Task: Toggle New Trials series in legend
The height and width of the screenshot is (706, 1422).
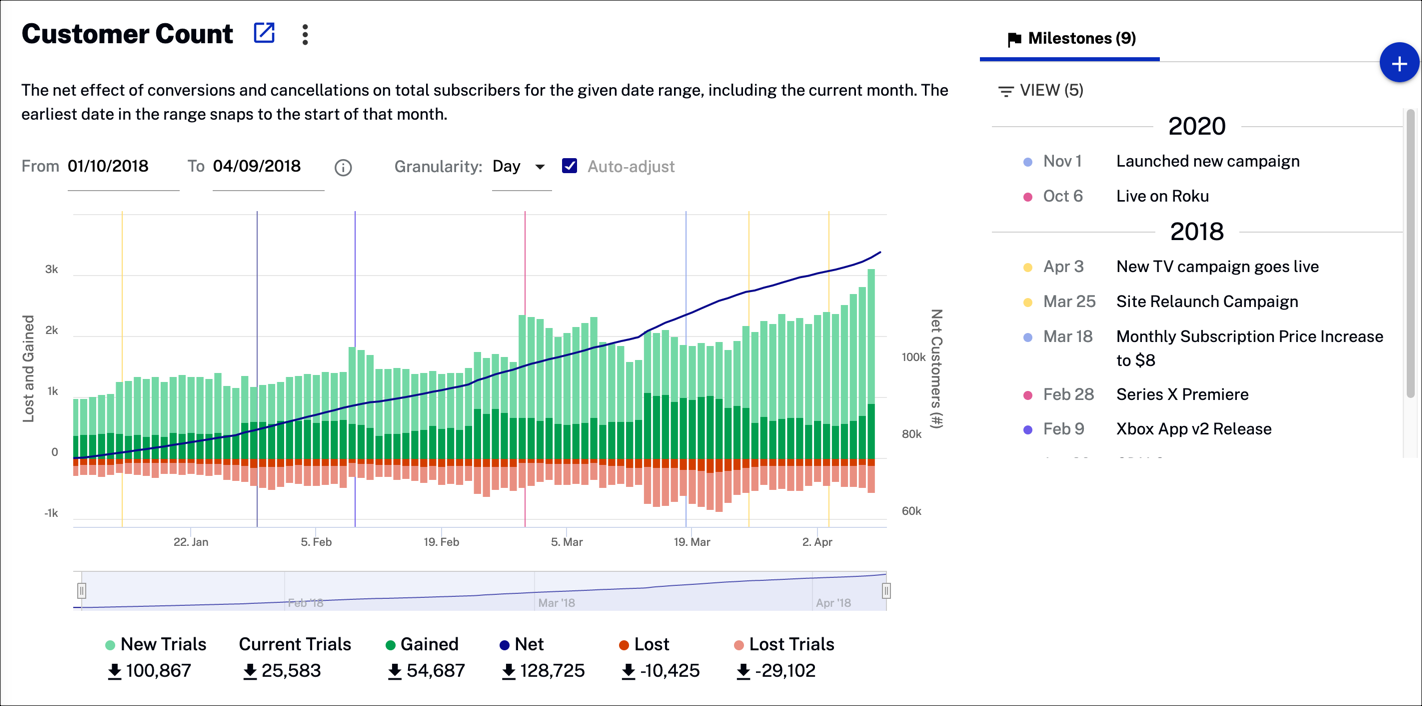Action: 155,645
